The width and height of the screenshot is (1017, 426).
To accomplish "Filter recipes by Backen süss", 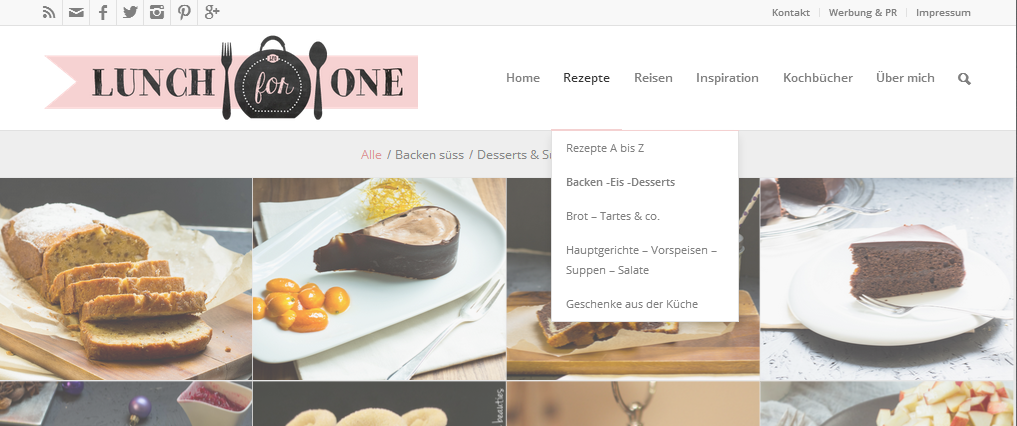I will coord(429,154).
